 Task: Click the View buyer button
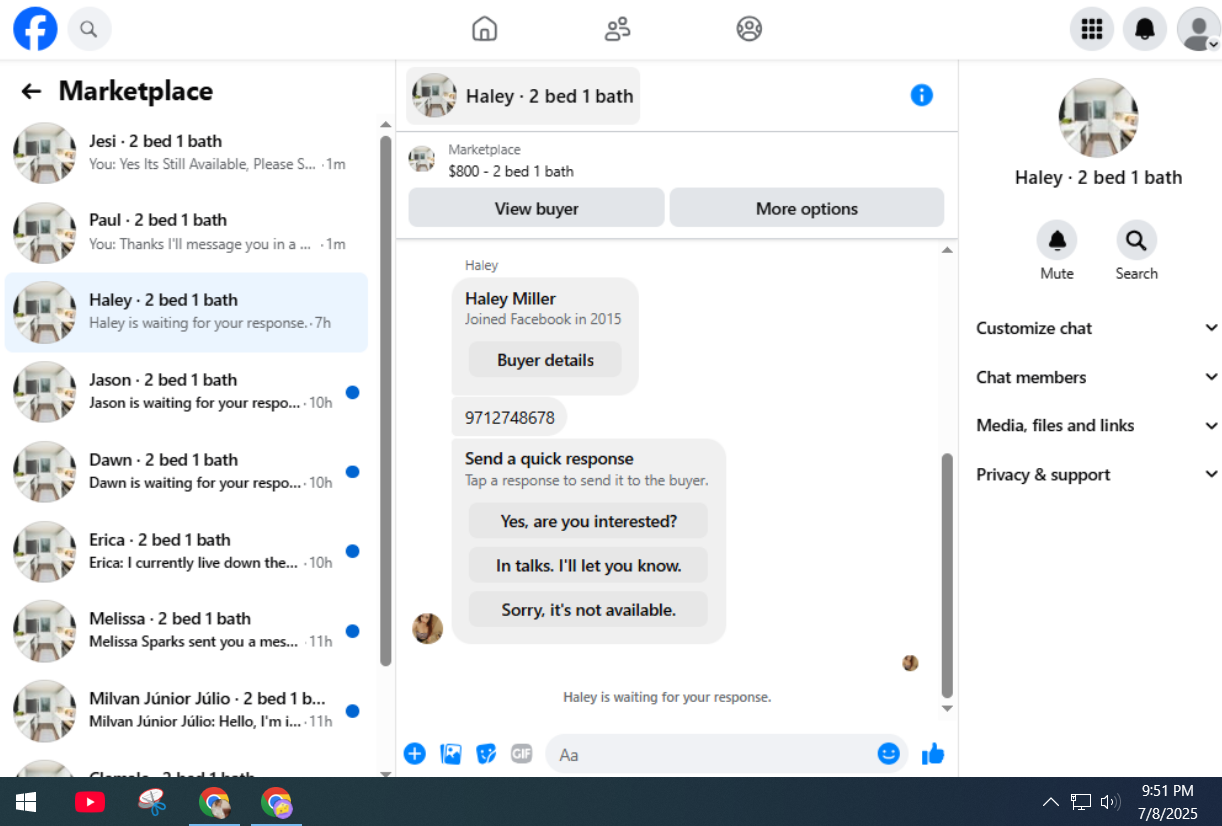[x=536, y=208]
